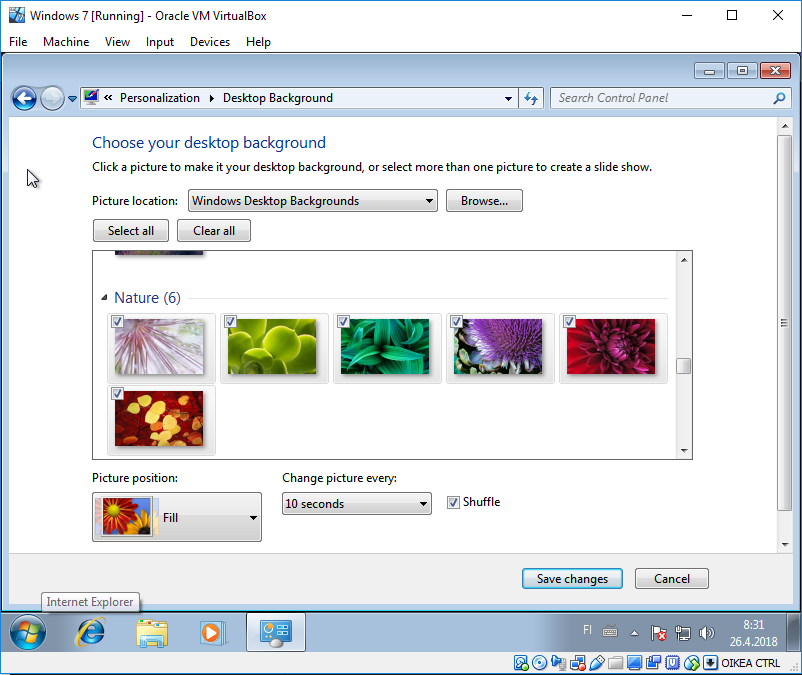The image size is (802, 675).
Task: Select the red dahlia wallpaper thumbnail
Action: click(x=611, y=347)
